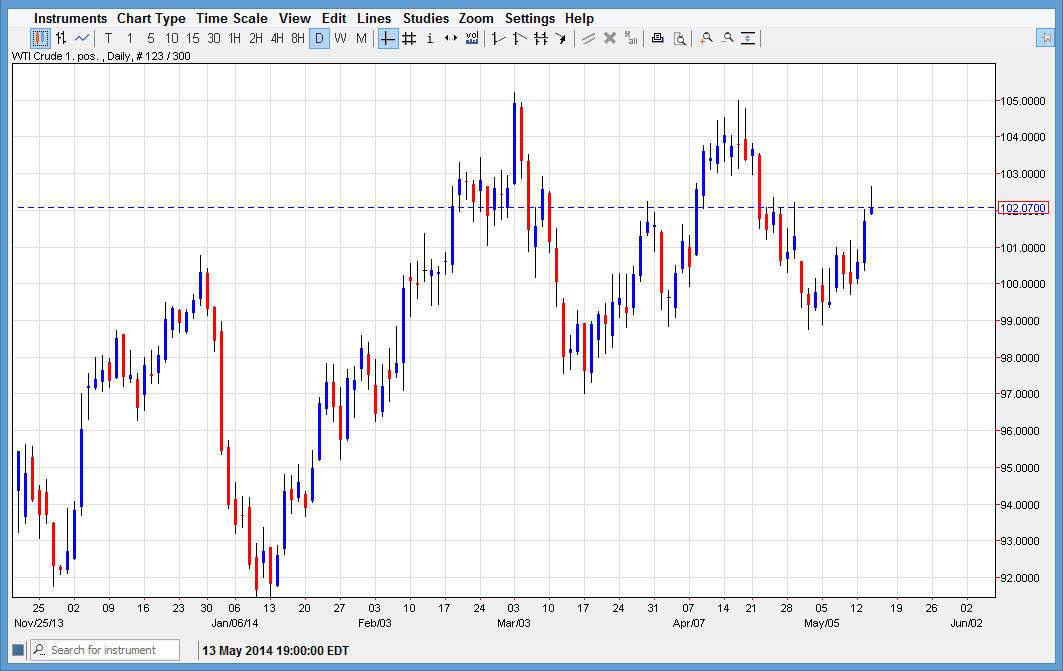Click the print chart icon
The image size is (1063, 671).
(x=657, y=38)
